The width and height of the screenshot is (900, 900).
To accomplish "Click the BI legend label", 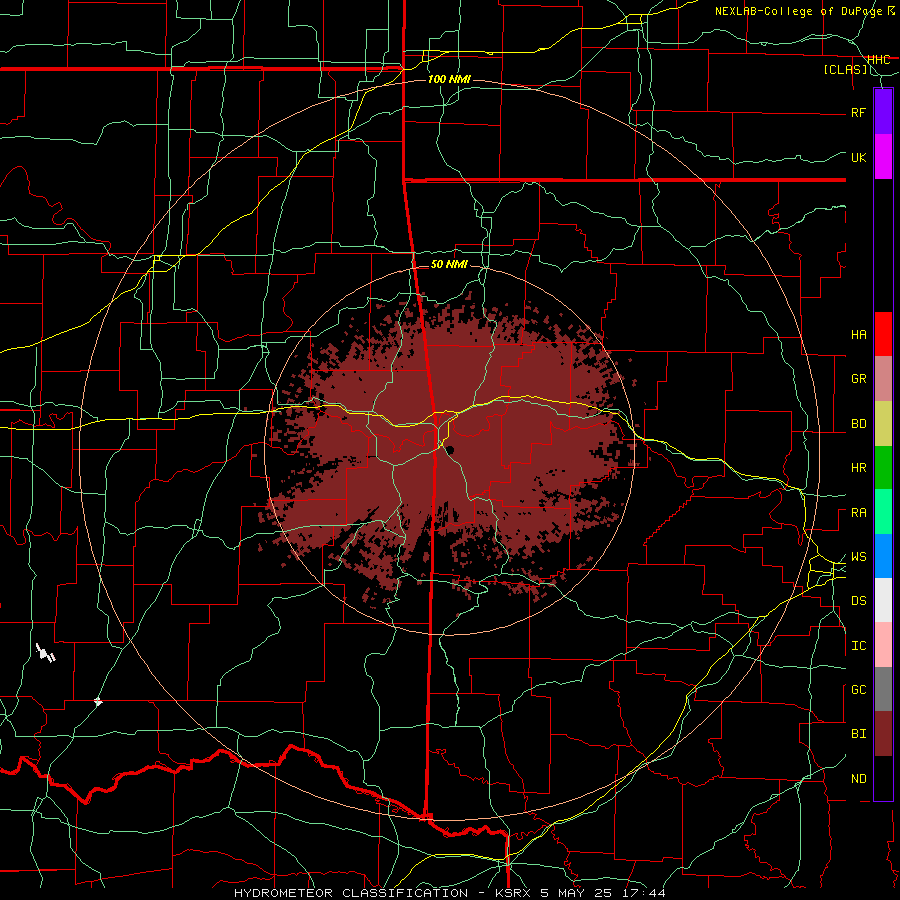I will (x=859, y=734).
